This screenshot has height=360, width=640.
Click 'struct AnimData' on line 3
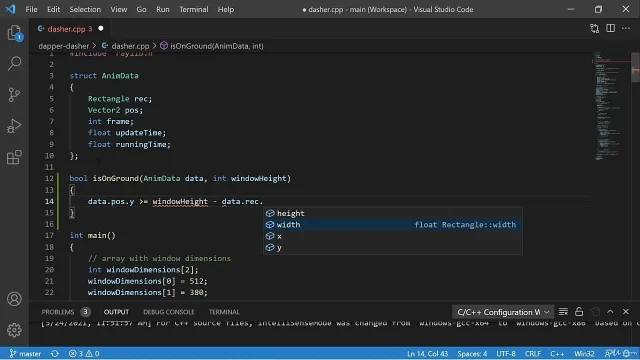104,76
